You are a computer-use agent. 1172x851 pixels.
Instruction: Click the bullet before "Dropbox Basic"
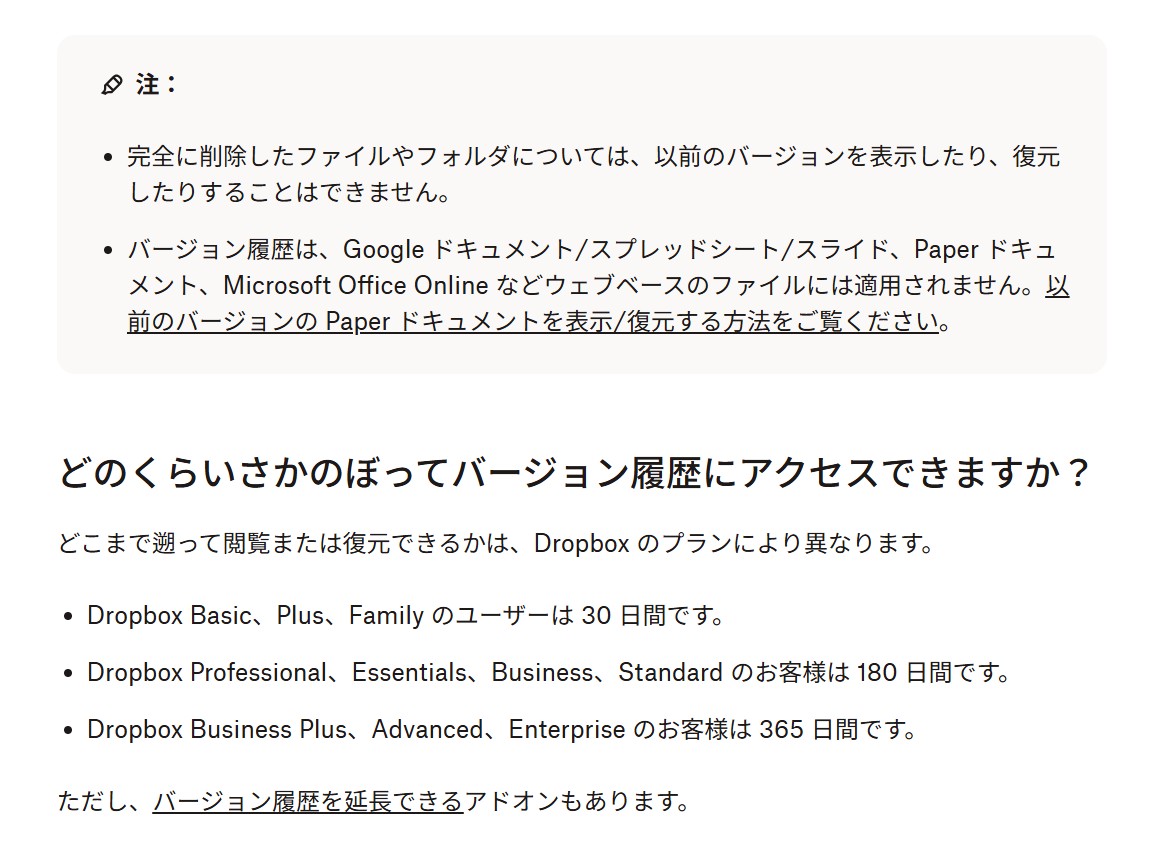coord(67,616)
